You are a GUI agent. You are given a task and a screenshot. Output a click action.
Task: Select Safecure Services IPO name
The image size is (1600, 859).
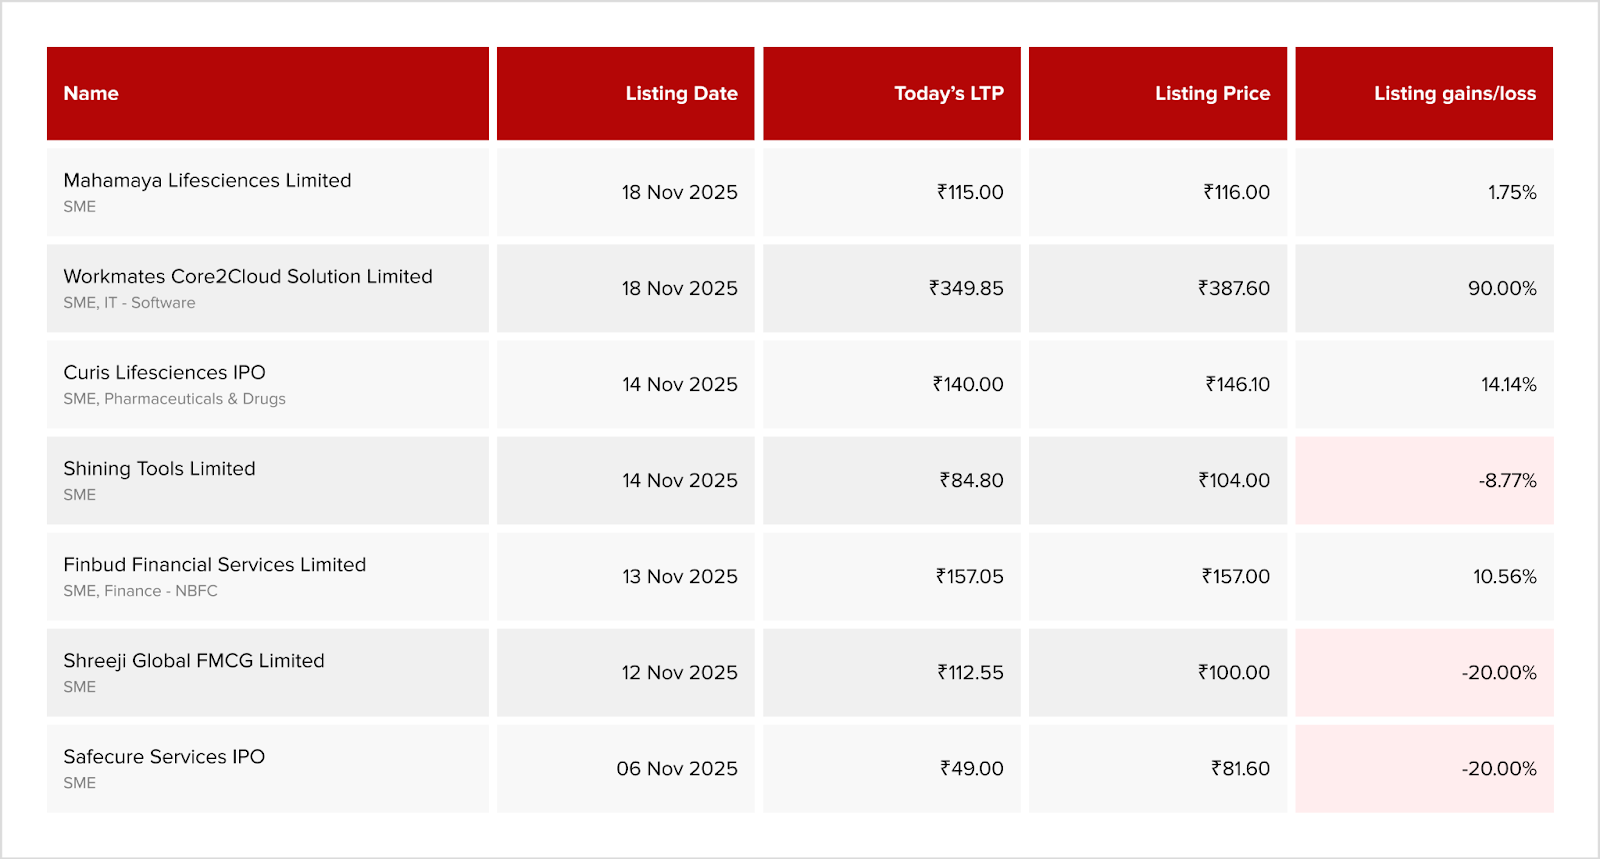click(x=164, y=757)
